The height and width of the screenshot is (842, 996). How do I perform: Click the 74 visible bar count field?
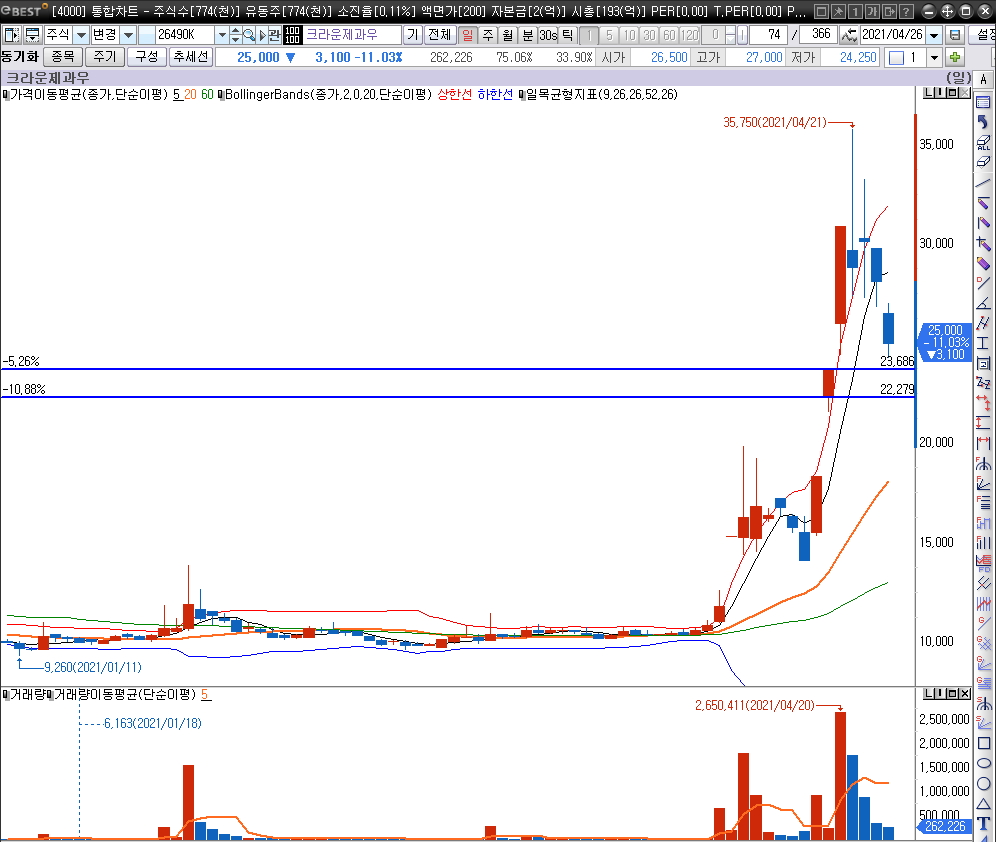tap(768, 35)
